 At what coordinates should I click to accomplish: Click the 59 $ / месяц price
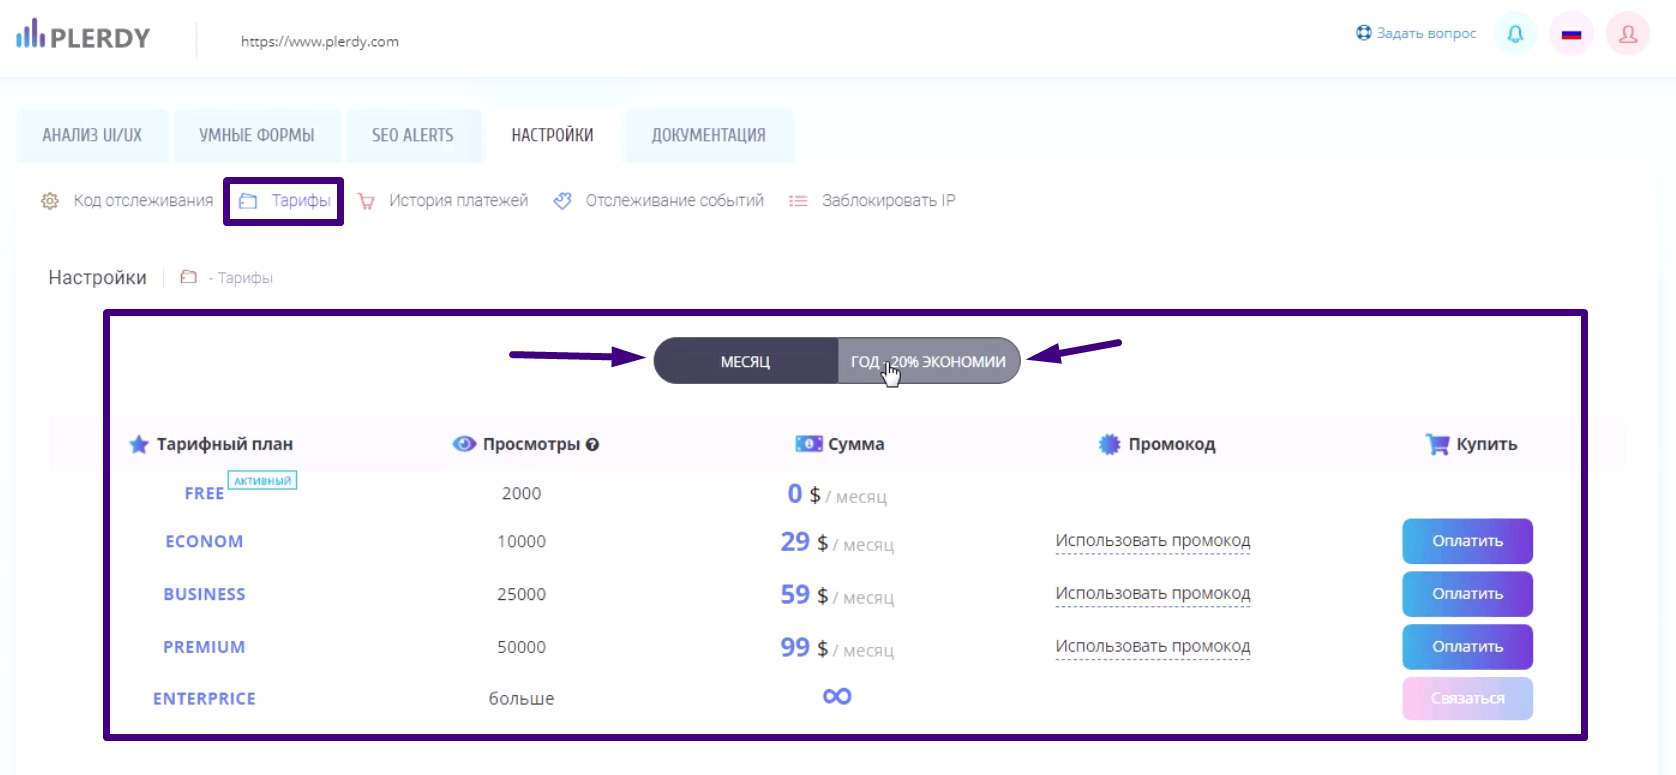point(837,595)
